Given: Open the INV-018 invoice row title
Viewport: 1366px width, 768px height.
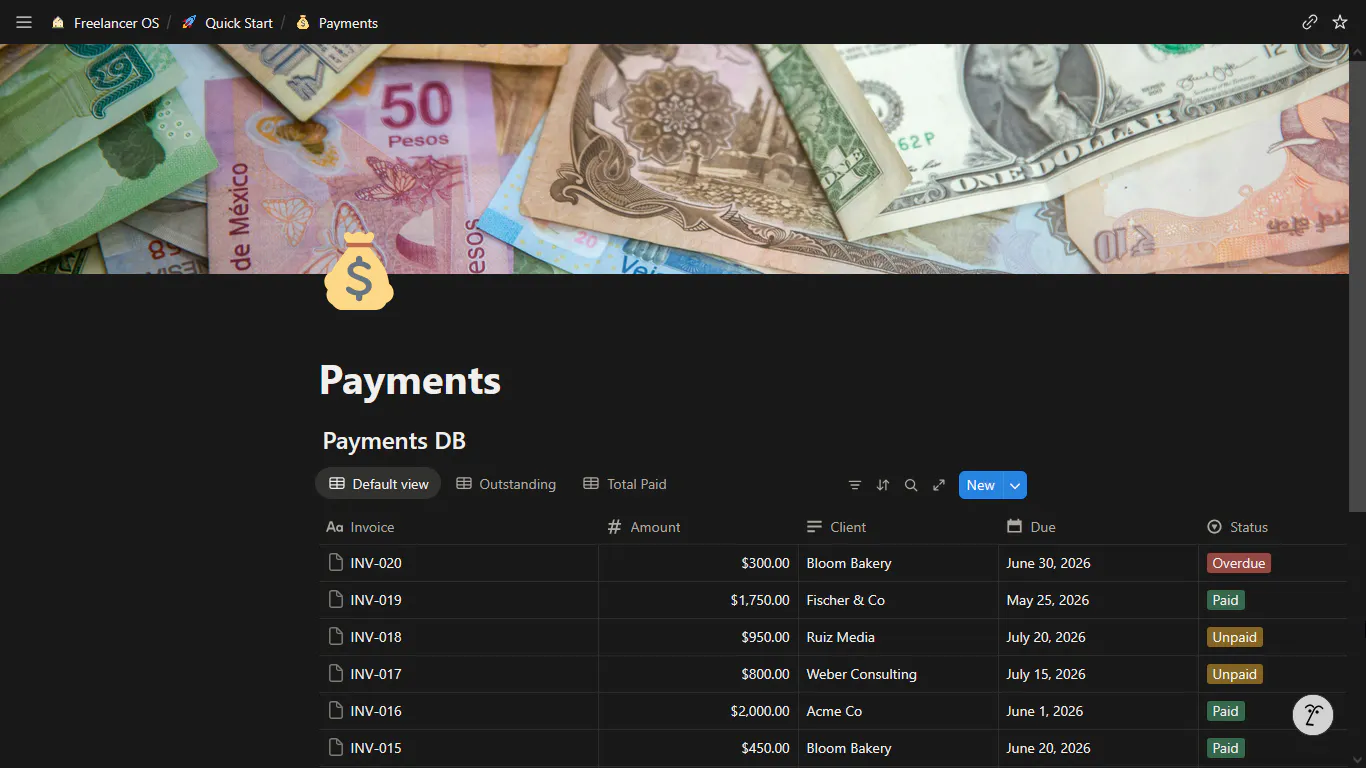Looking at the screenshot, I should point(376,637).
